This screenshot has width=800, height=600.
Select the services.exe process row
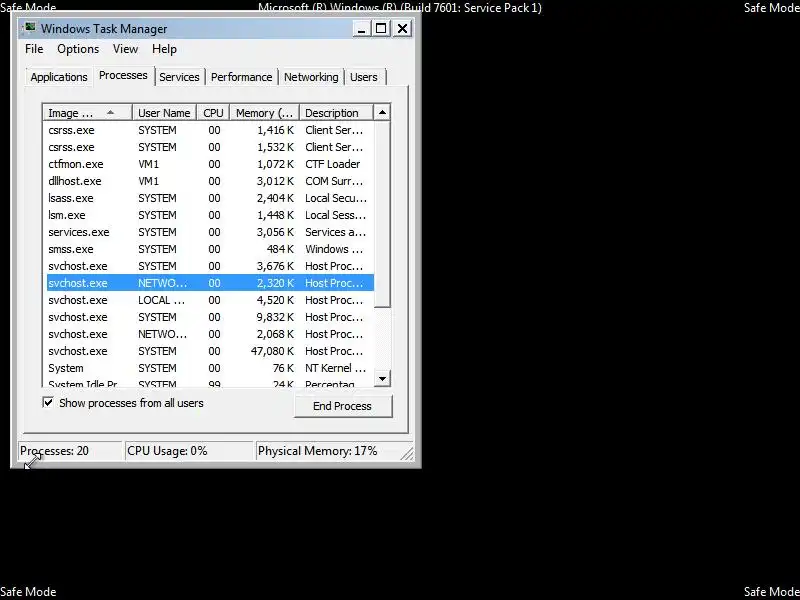point(210,232)
